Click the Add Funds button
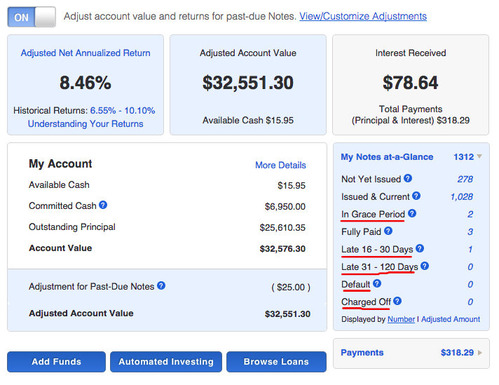 [56, 362]
